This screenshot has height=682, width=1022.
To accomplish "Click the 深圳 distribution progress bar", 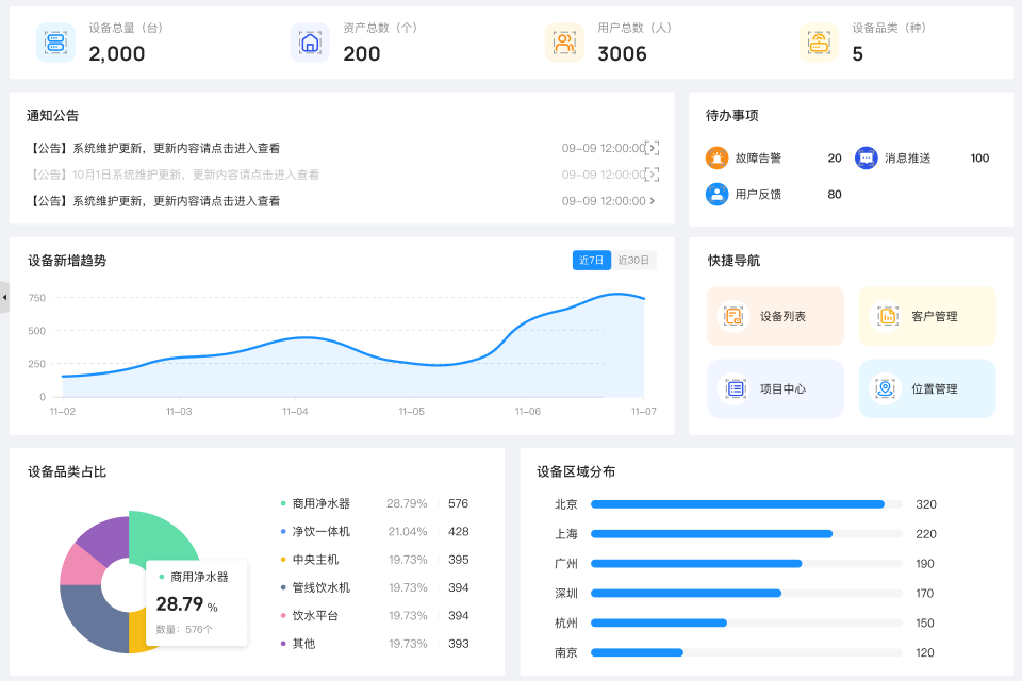I will coord(747,593).
